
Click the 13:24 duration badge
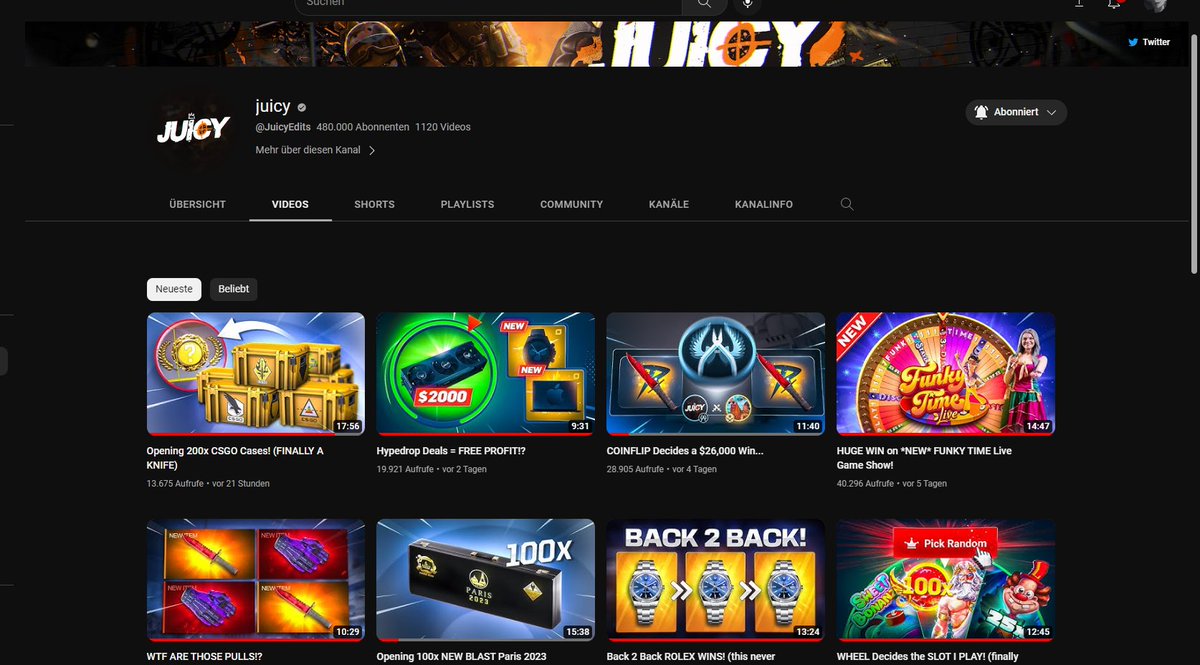pyautogui.click(x=808, y=632)
